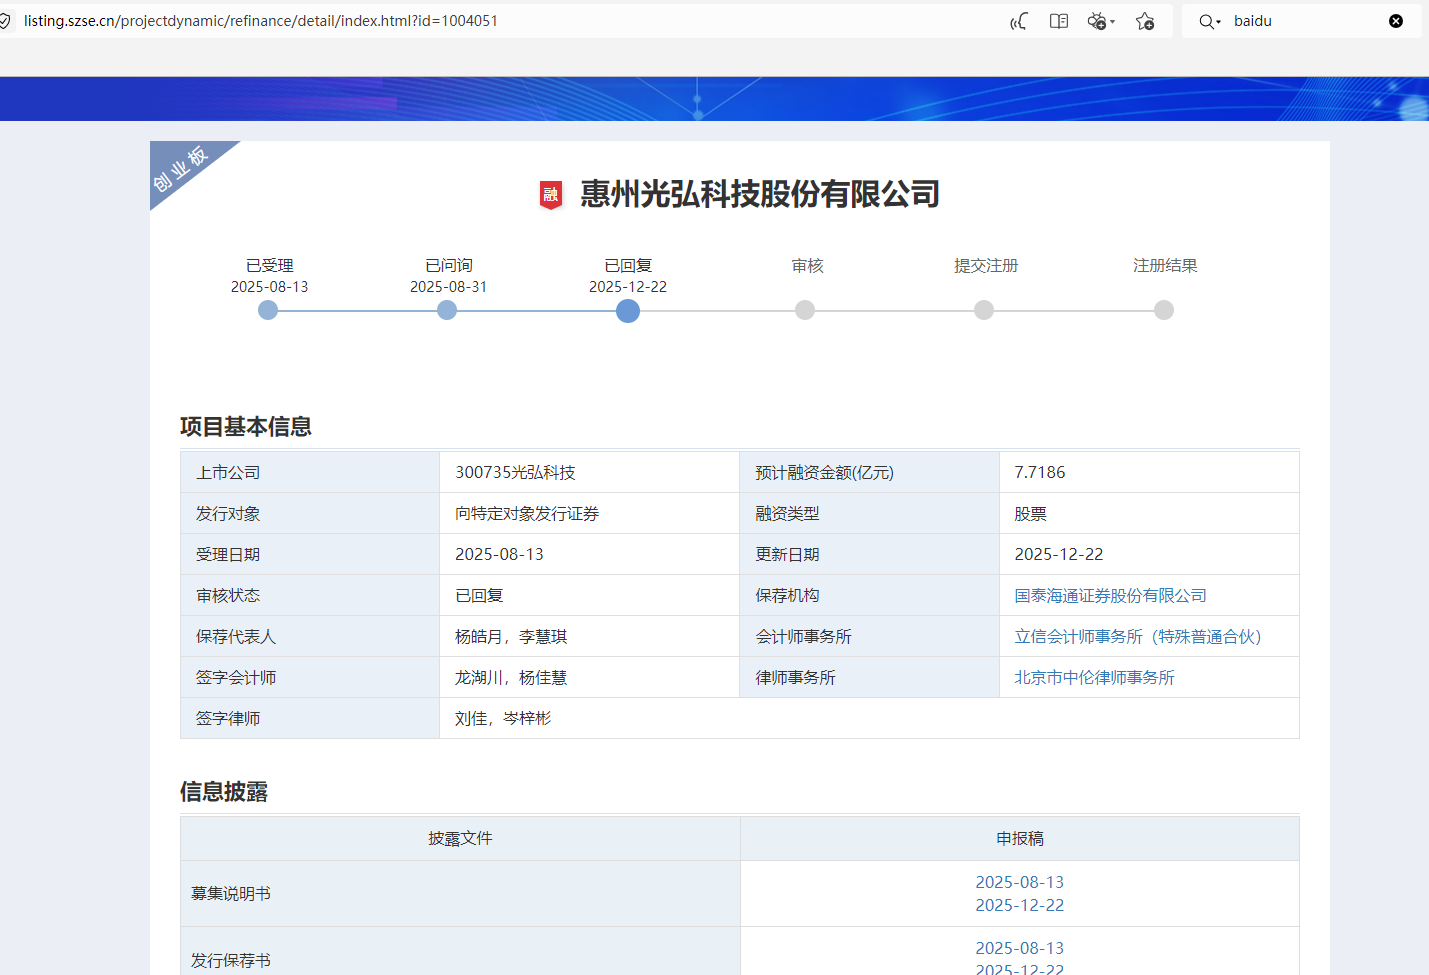Click the site security shield icon

tap(5, 21)
